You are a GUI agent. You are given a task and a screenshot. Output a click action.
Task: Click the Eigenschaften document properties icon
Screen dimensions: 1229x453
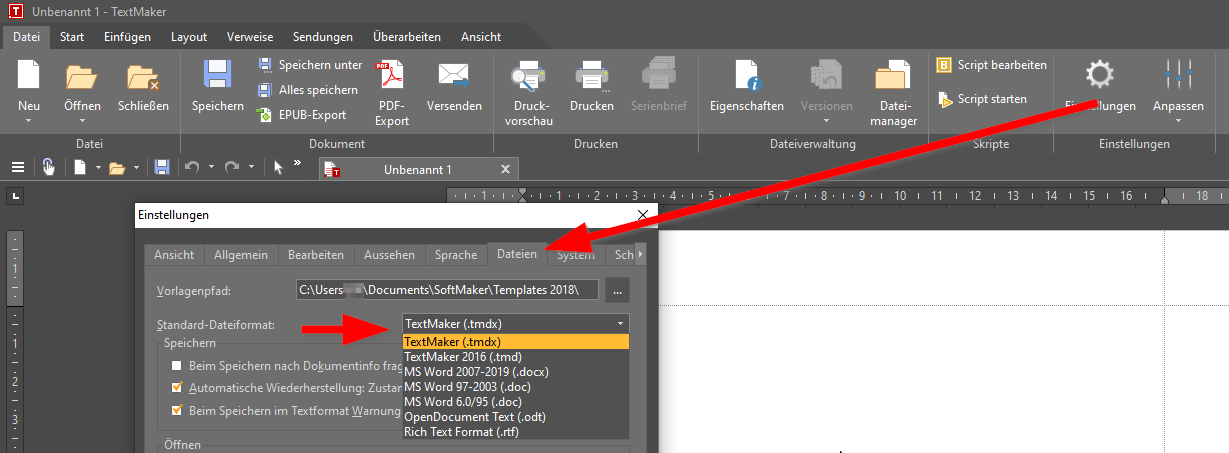[746, 79]
